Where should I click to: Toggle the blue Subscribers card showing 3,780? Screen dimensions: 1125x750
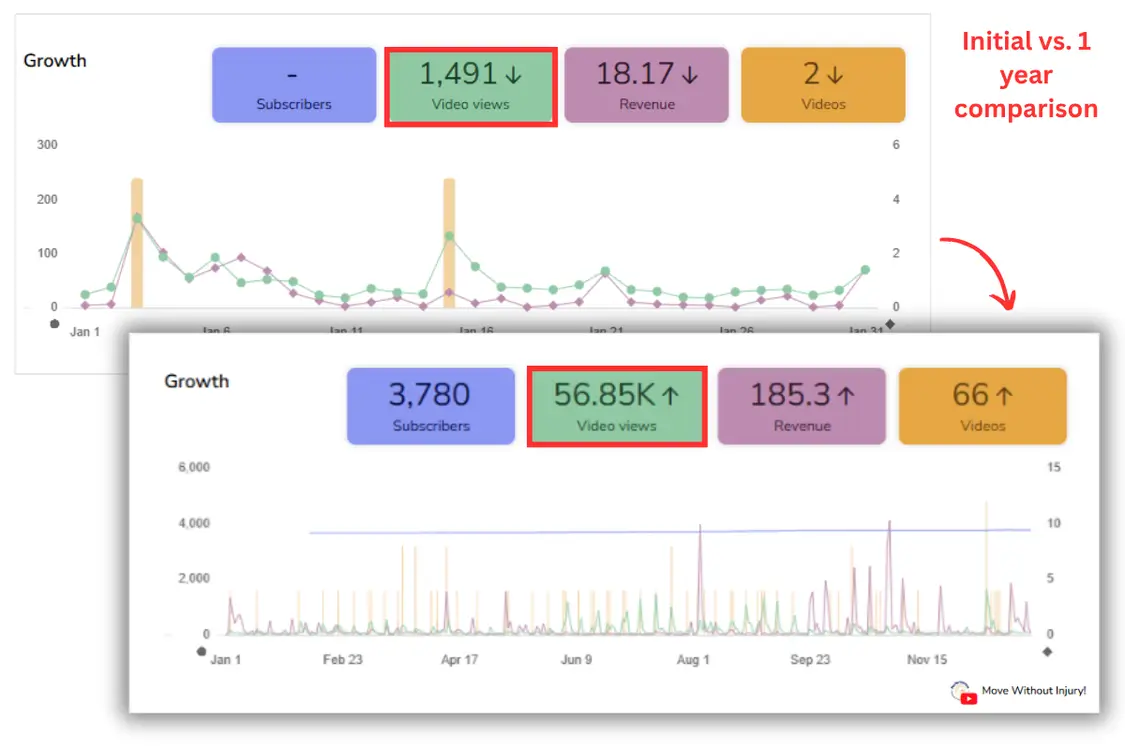[x=430, y=406]
